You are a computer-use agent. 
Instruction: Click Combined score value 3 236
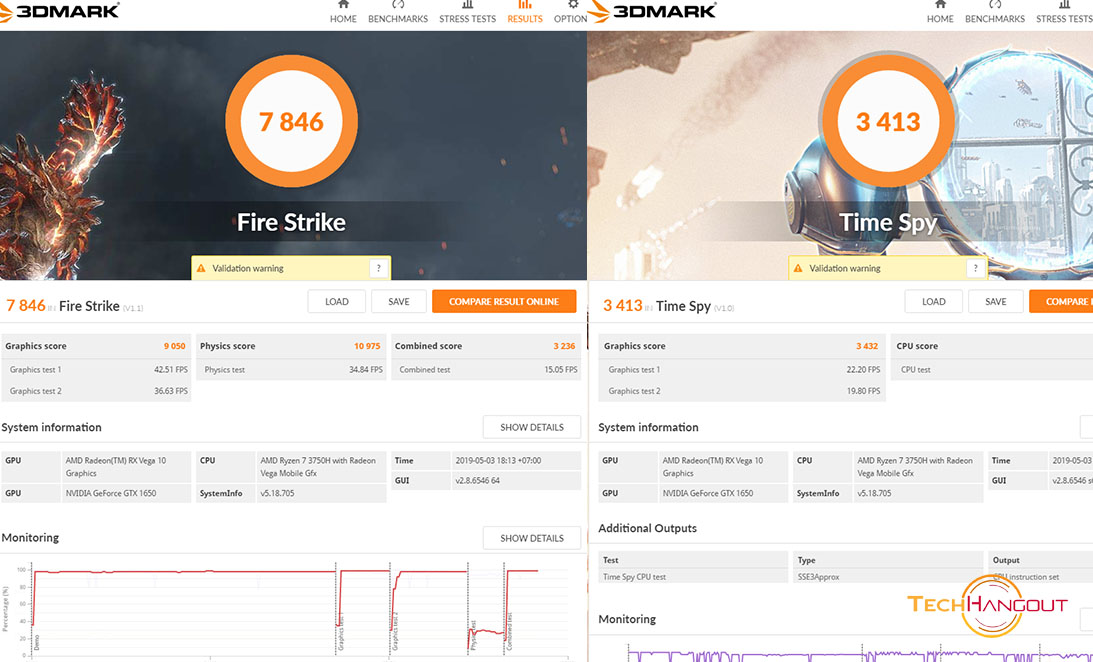point(564,346)
